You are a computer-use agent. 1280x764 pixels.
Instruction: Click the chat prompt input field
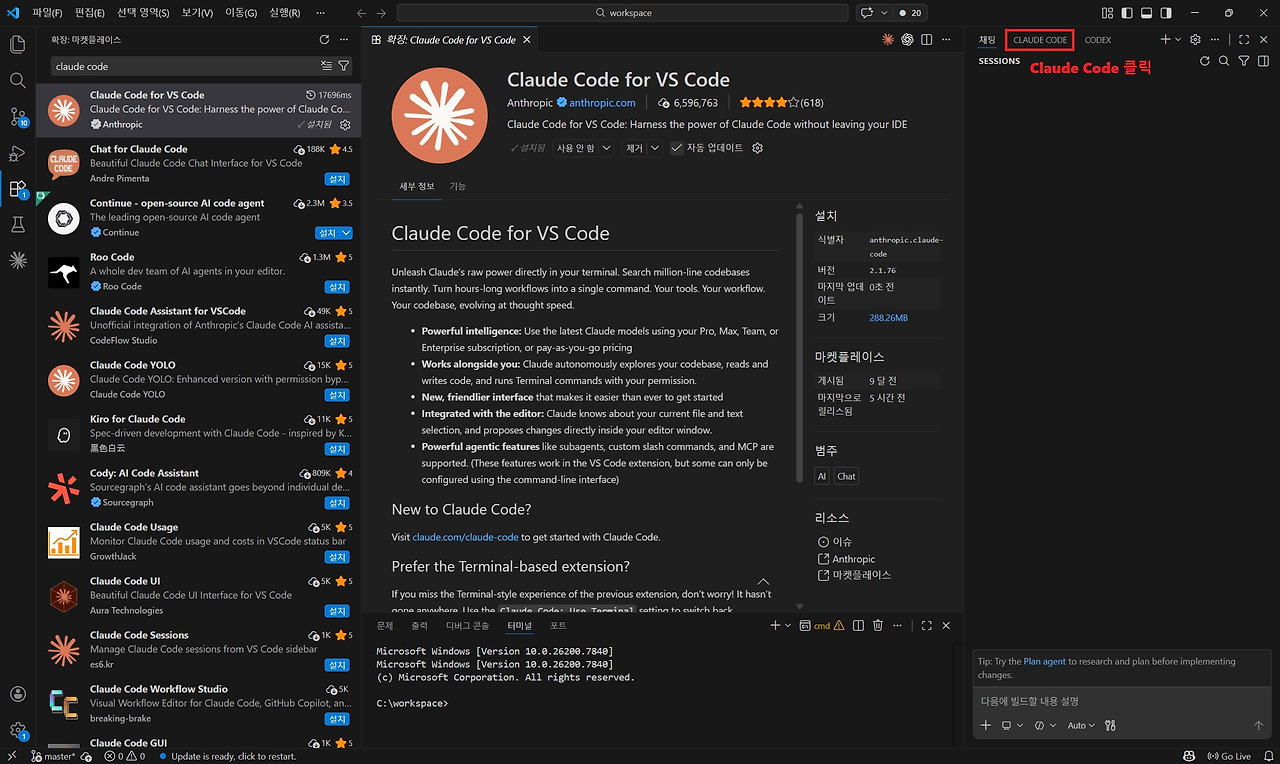(1121, 701)
